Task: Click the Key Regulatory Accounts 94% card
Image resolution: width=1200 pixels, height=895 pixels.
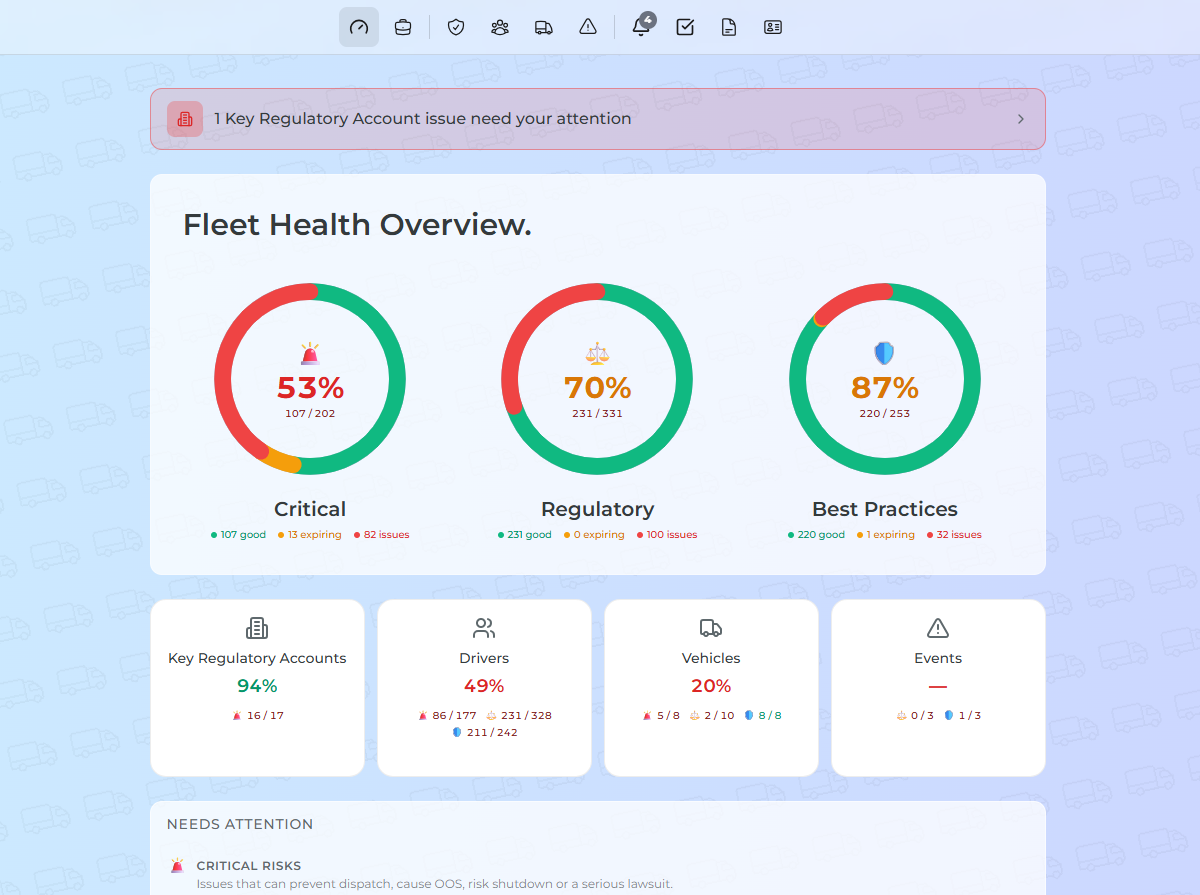Action: pyautogui.click(x=257, y=687)
